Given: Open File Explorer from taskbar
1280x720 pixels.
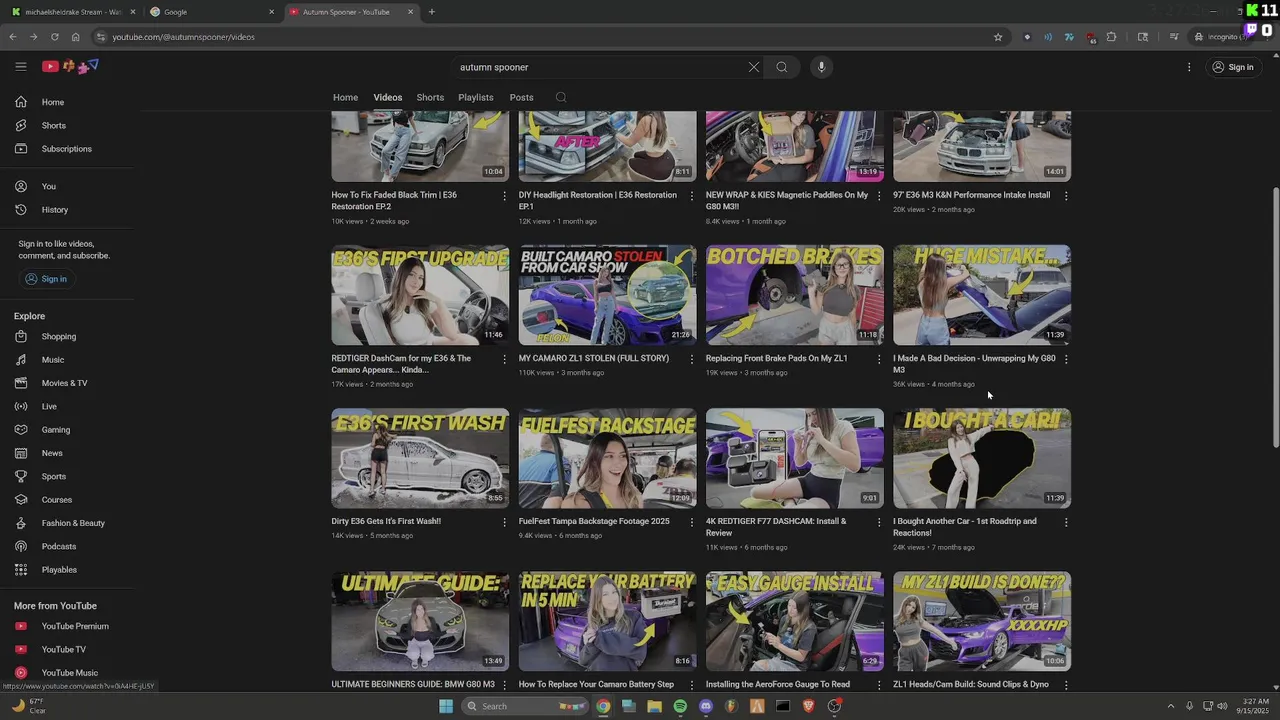Looking at the screenshot, I should (x=654, y=706).
